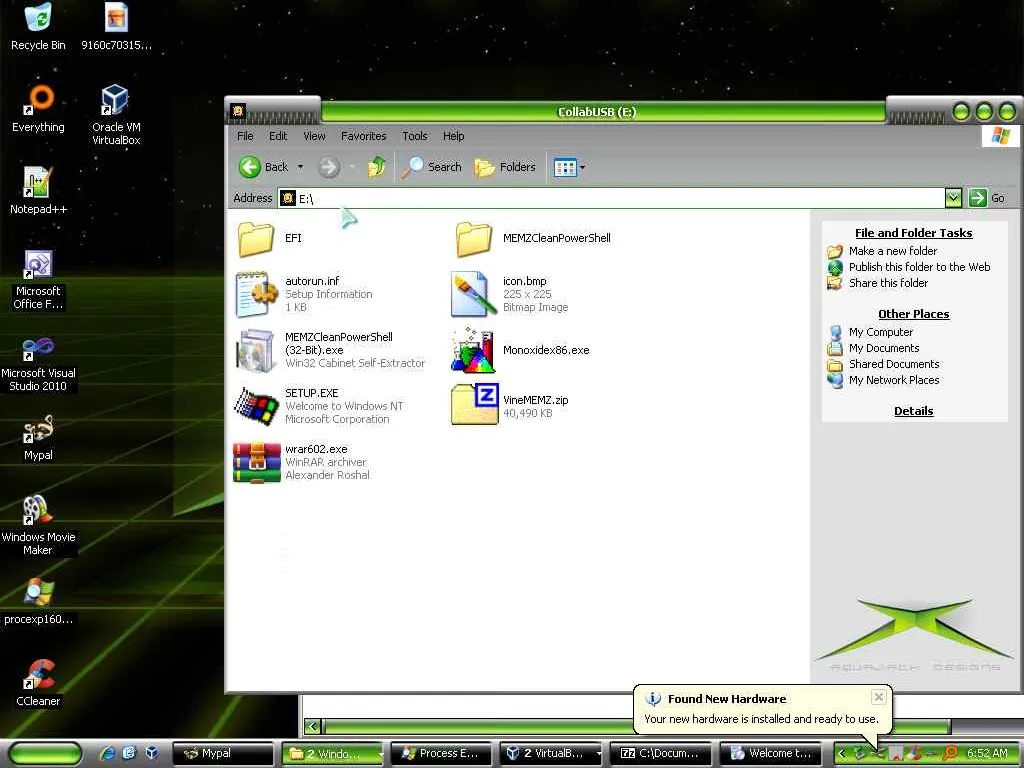Open Shared Documents link

893,364
